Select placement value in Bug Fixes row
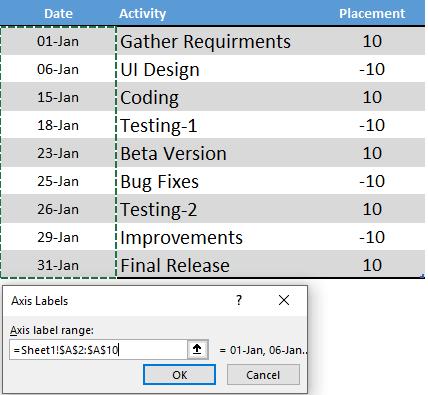Image resolution: width=428 pixels, height=395 pixels. click(372, 181)
